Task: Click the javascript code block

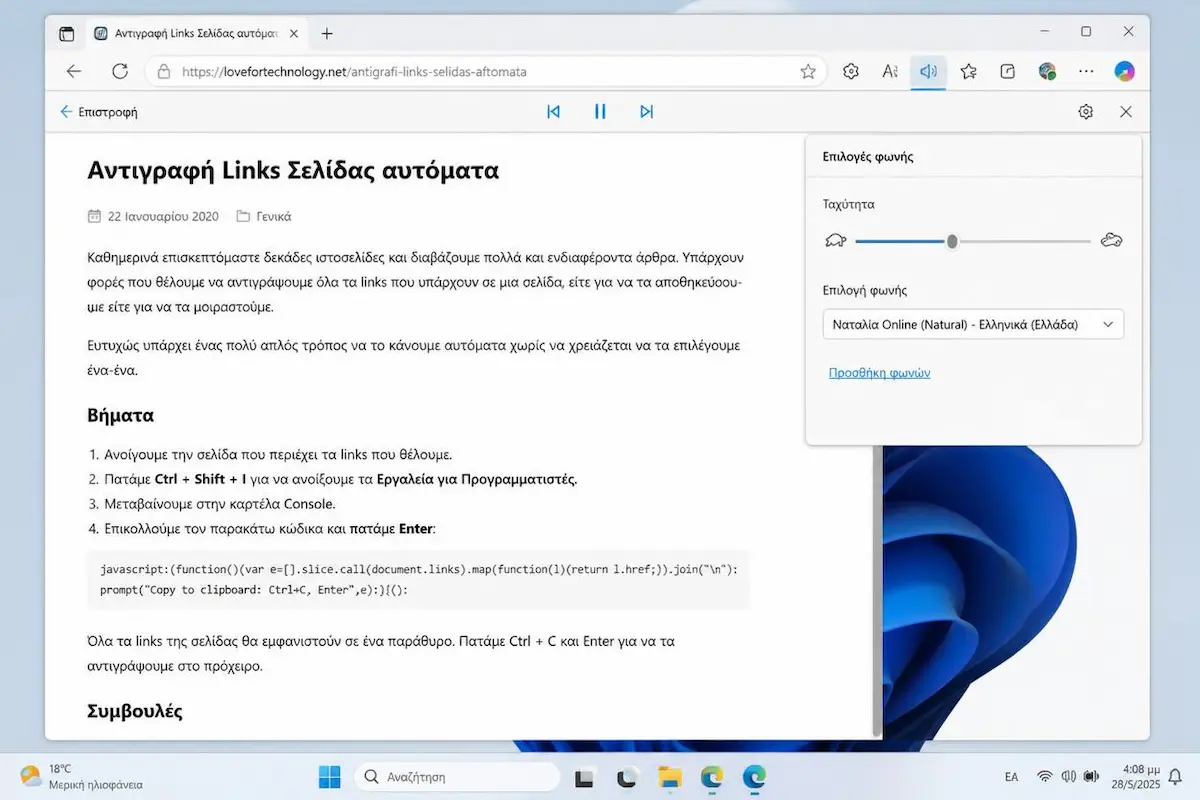Action: [x=419, y=580]
